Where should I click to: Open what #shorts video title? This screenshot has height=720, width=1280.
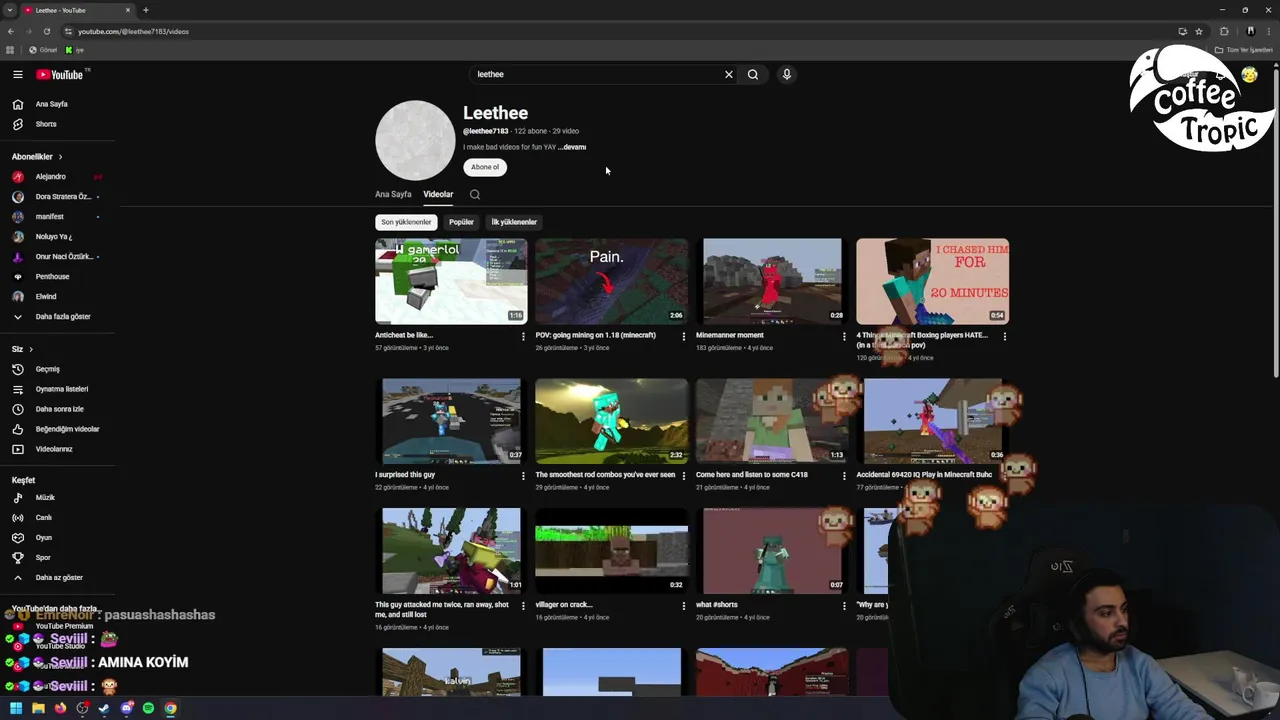717,605
